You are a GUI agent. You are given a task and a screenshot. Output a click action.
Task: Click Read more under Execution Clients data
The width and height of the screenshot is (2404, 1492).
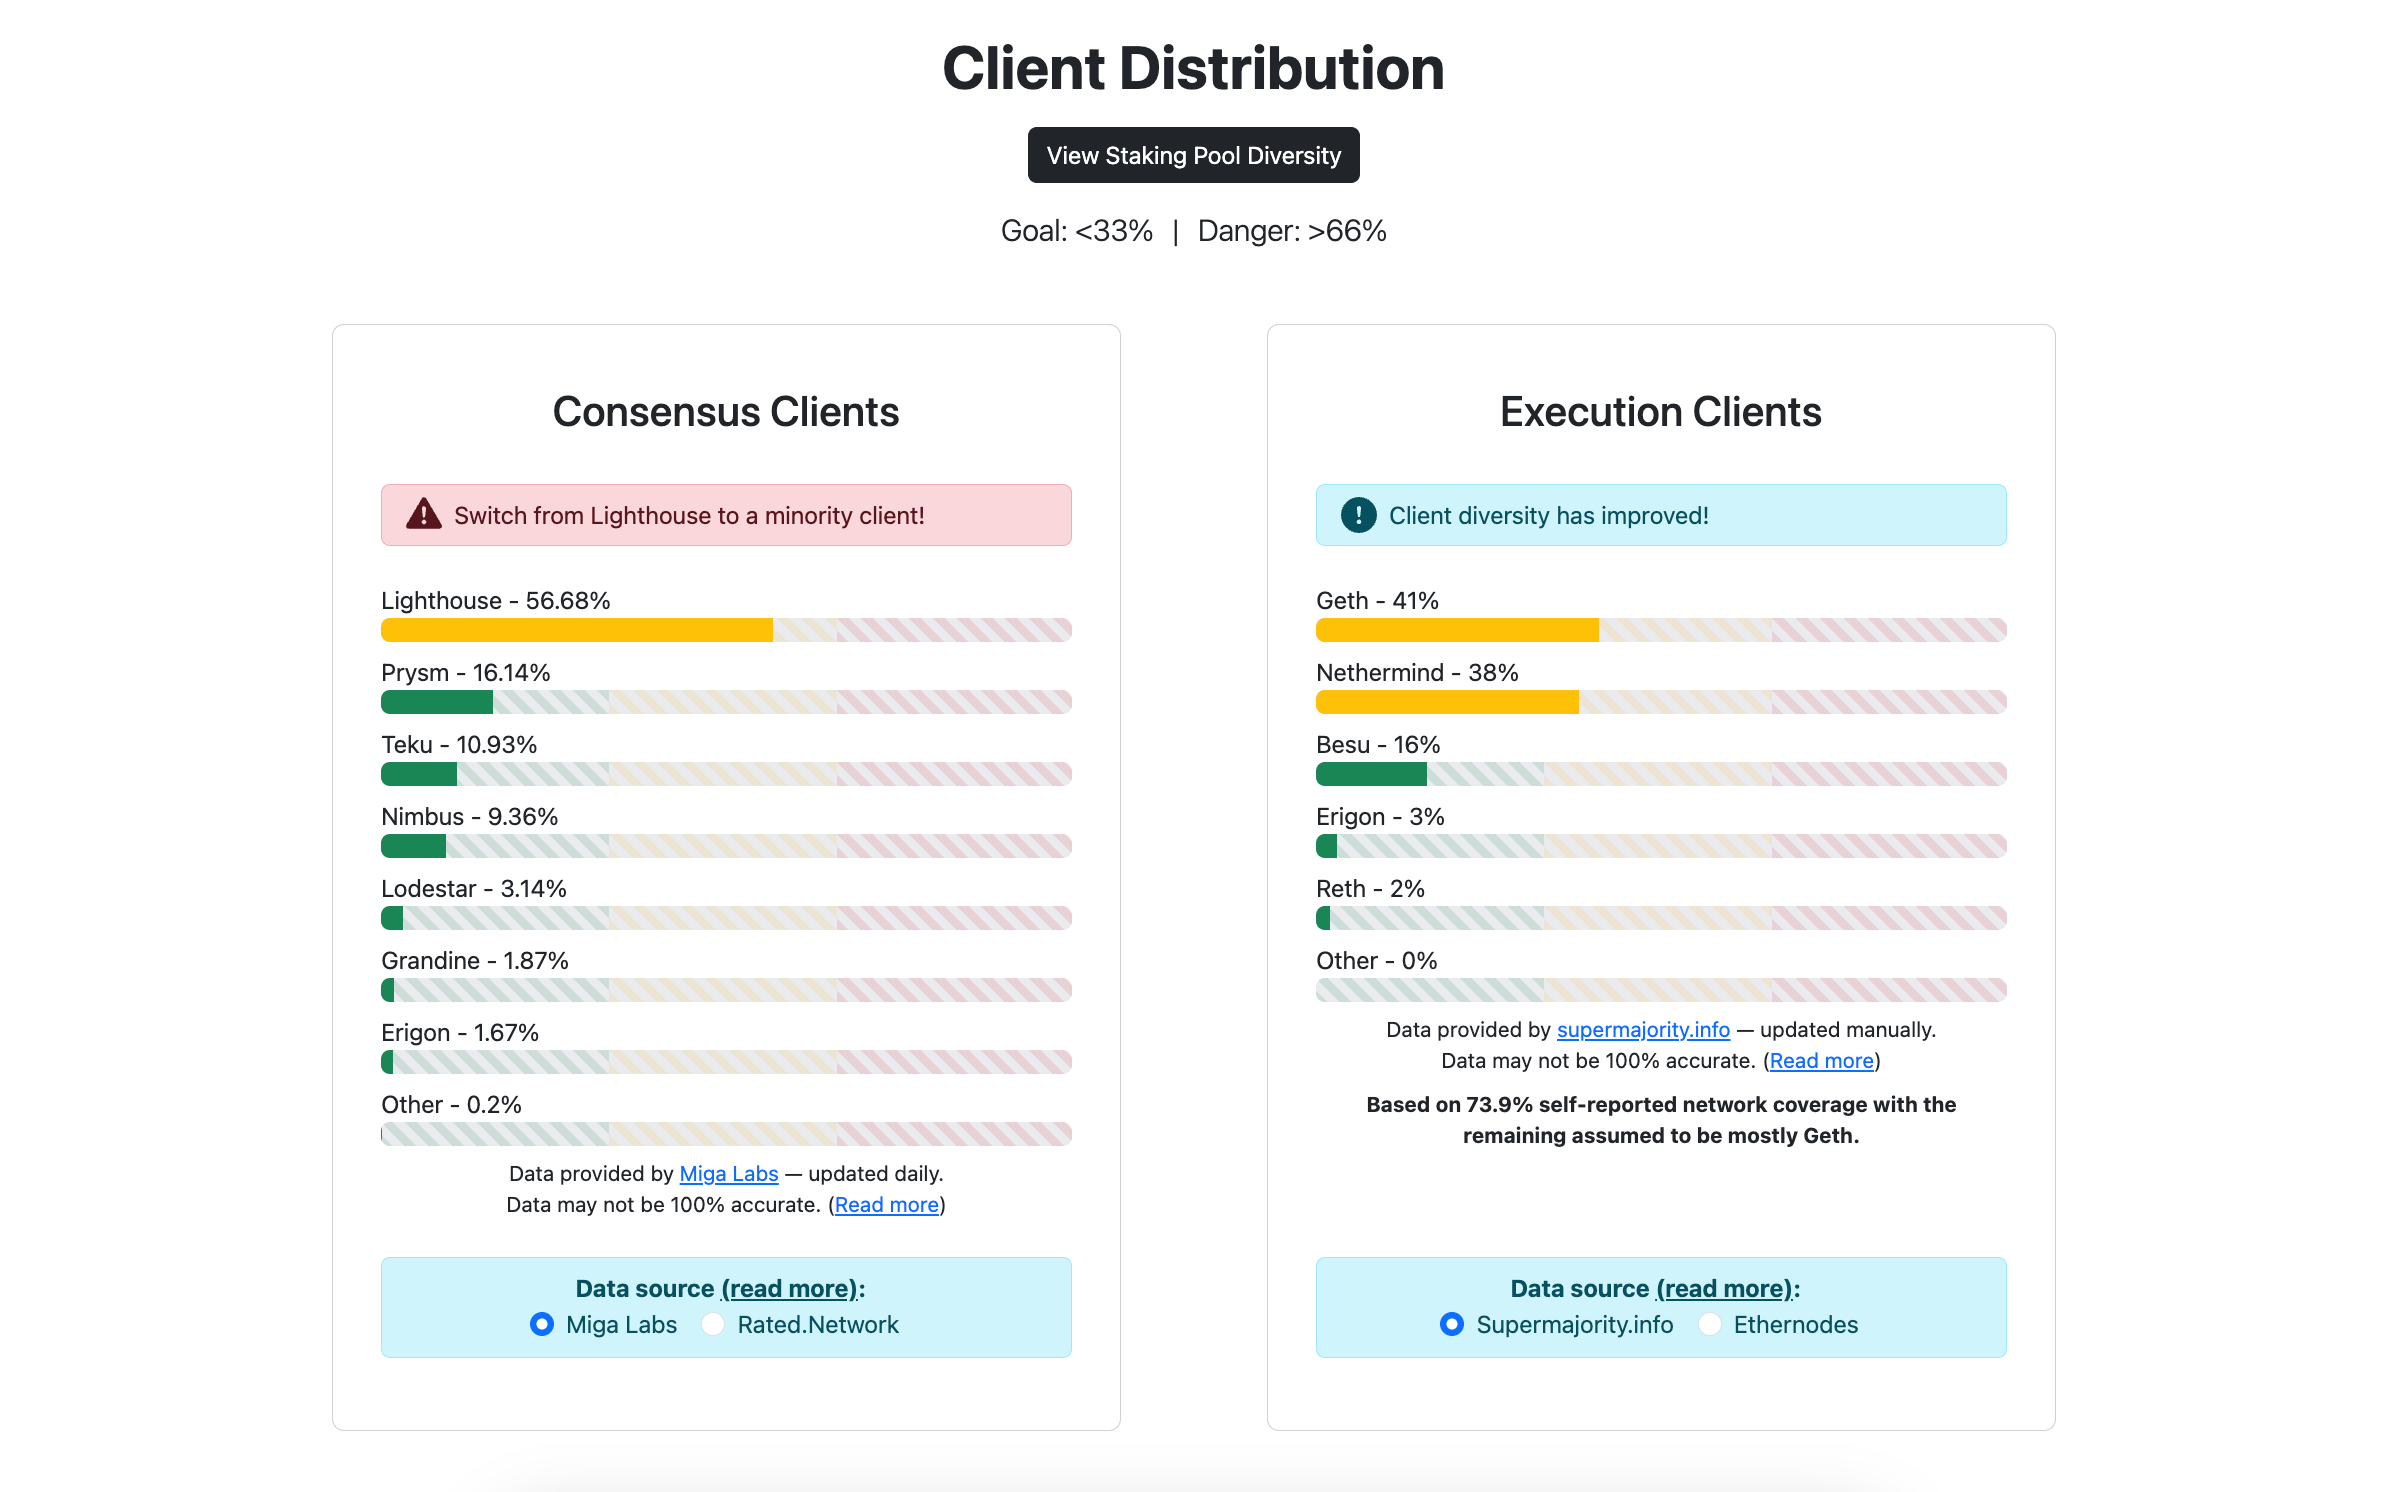1821,1060
